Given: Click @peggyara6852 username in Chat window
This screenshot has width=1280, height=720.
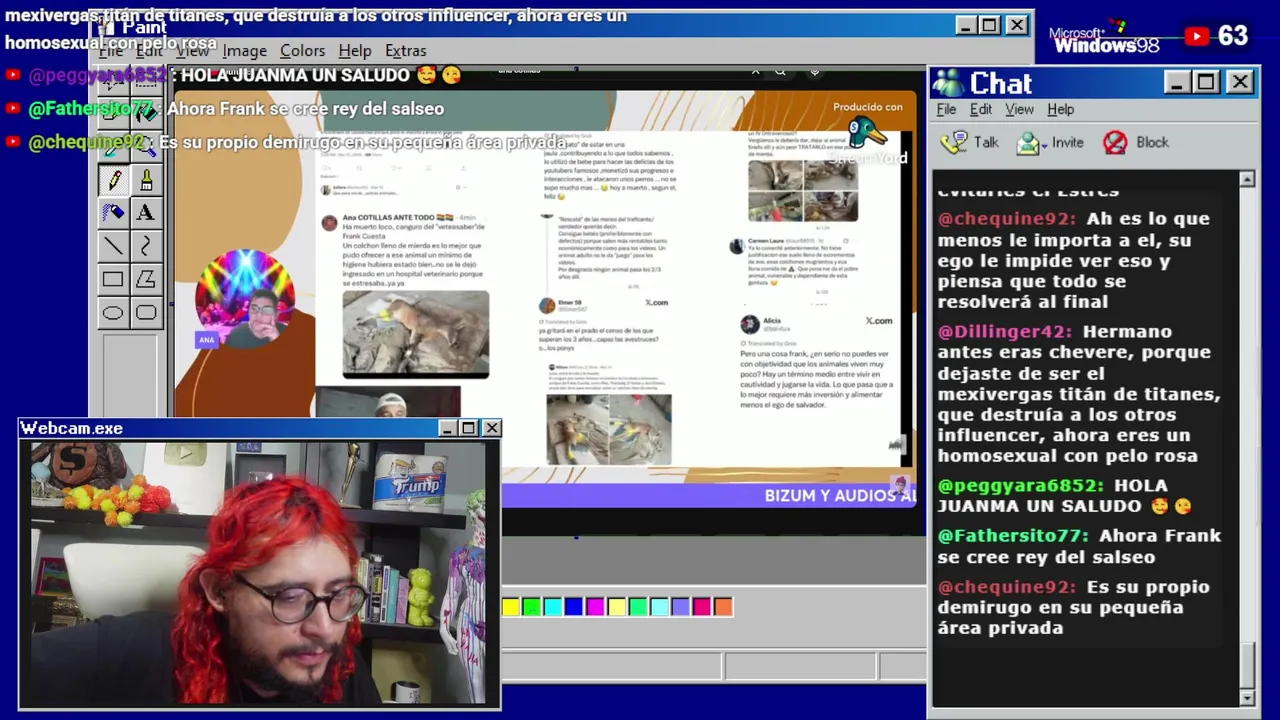Looking at the screenshot, I should (1021, 485).
